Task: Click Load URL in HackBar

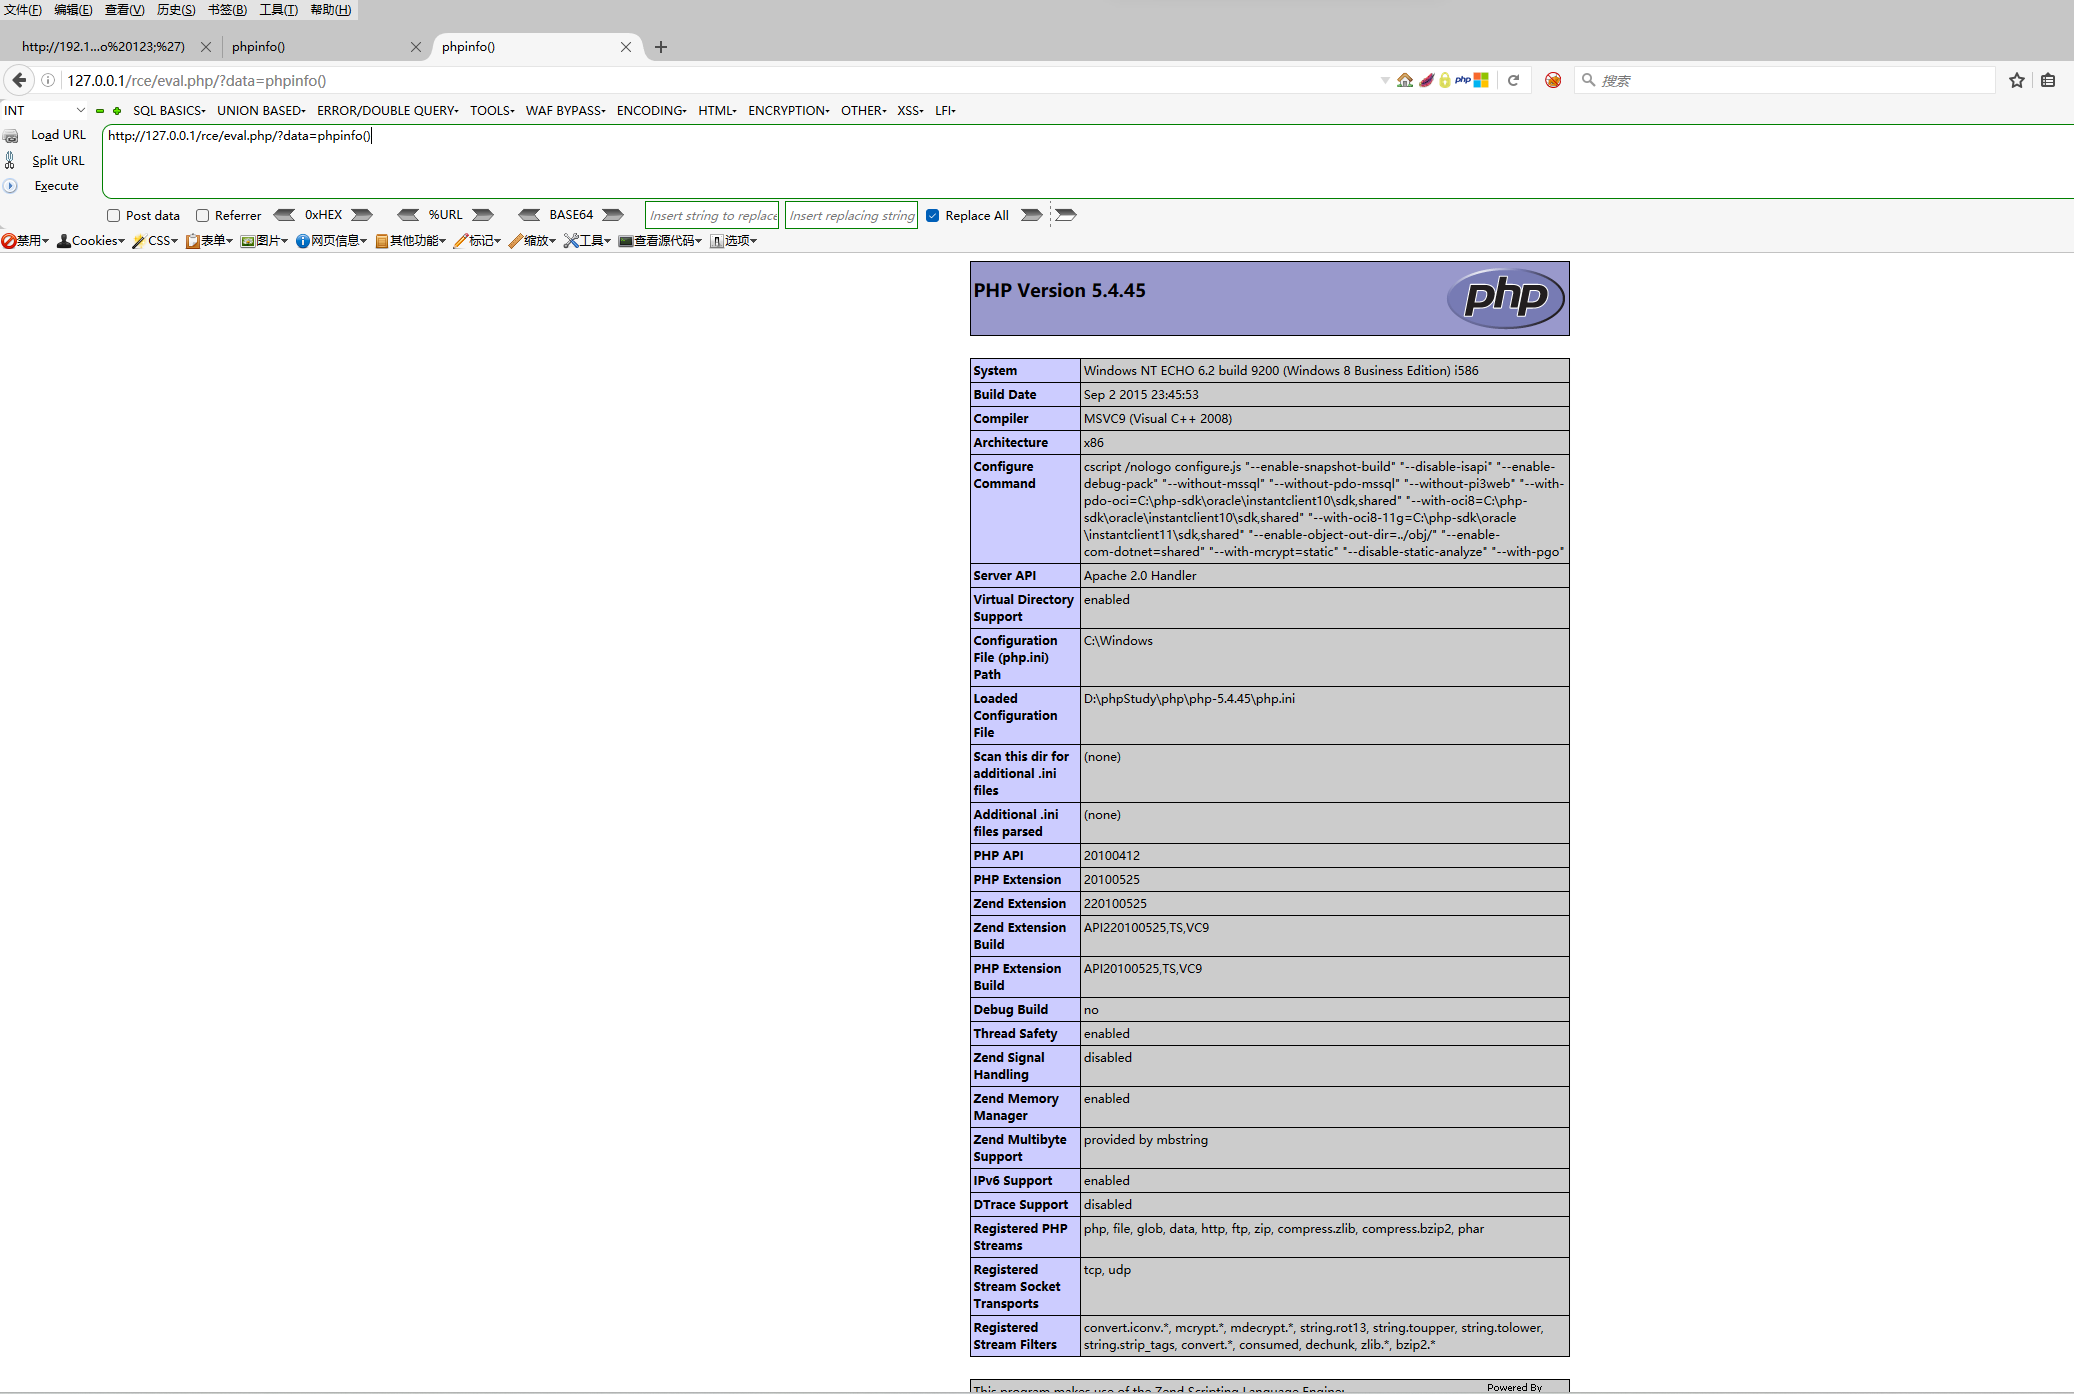Action: pyautogui.click(x=58, y=135)
